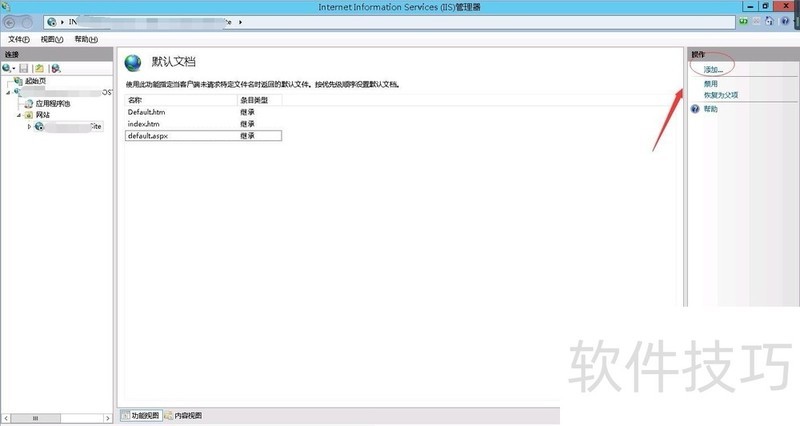
Task: Click the 网站 sites folder icon
Action: point(29,115)
